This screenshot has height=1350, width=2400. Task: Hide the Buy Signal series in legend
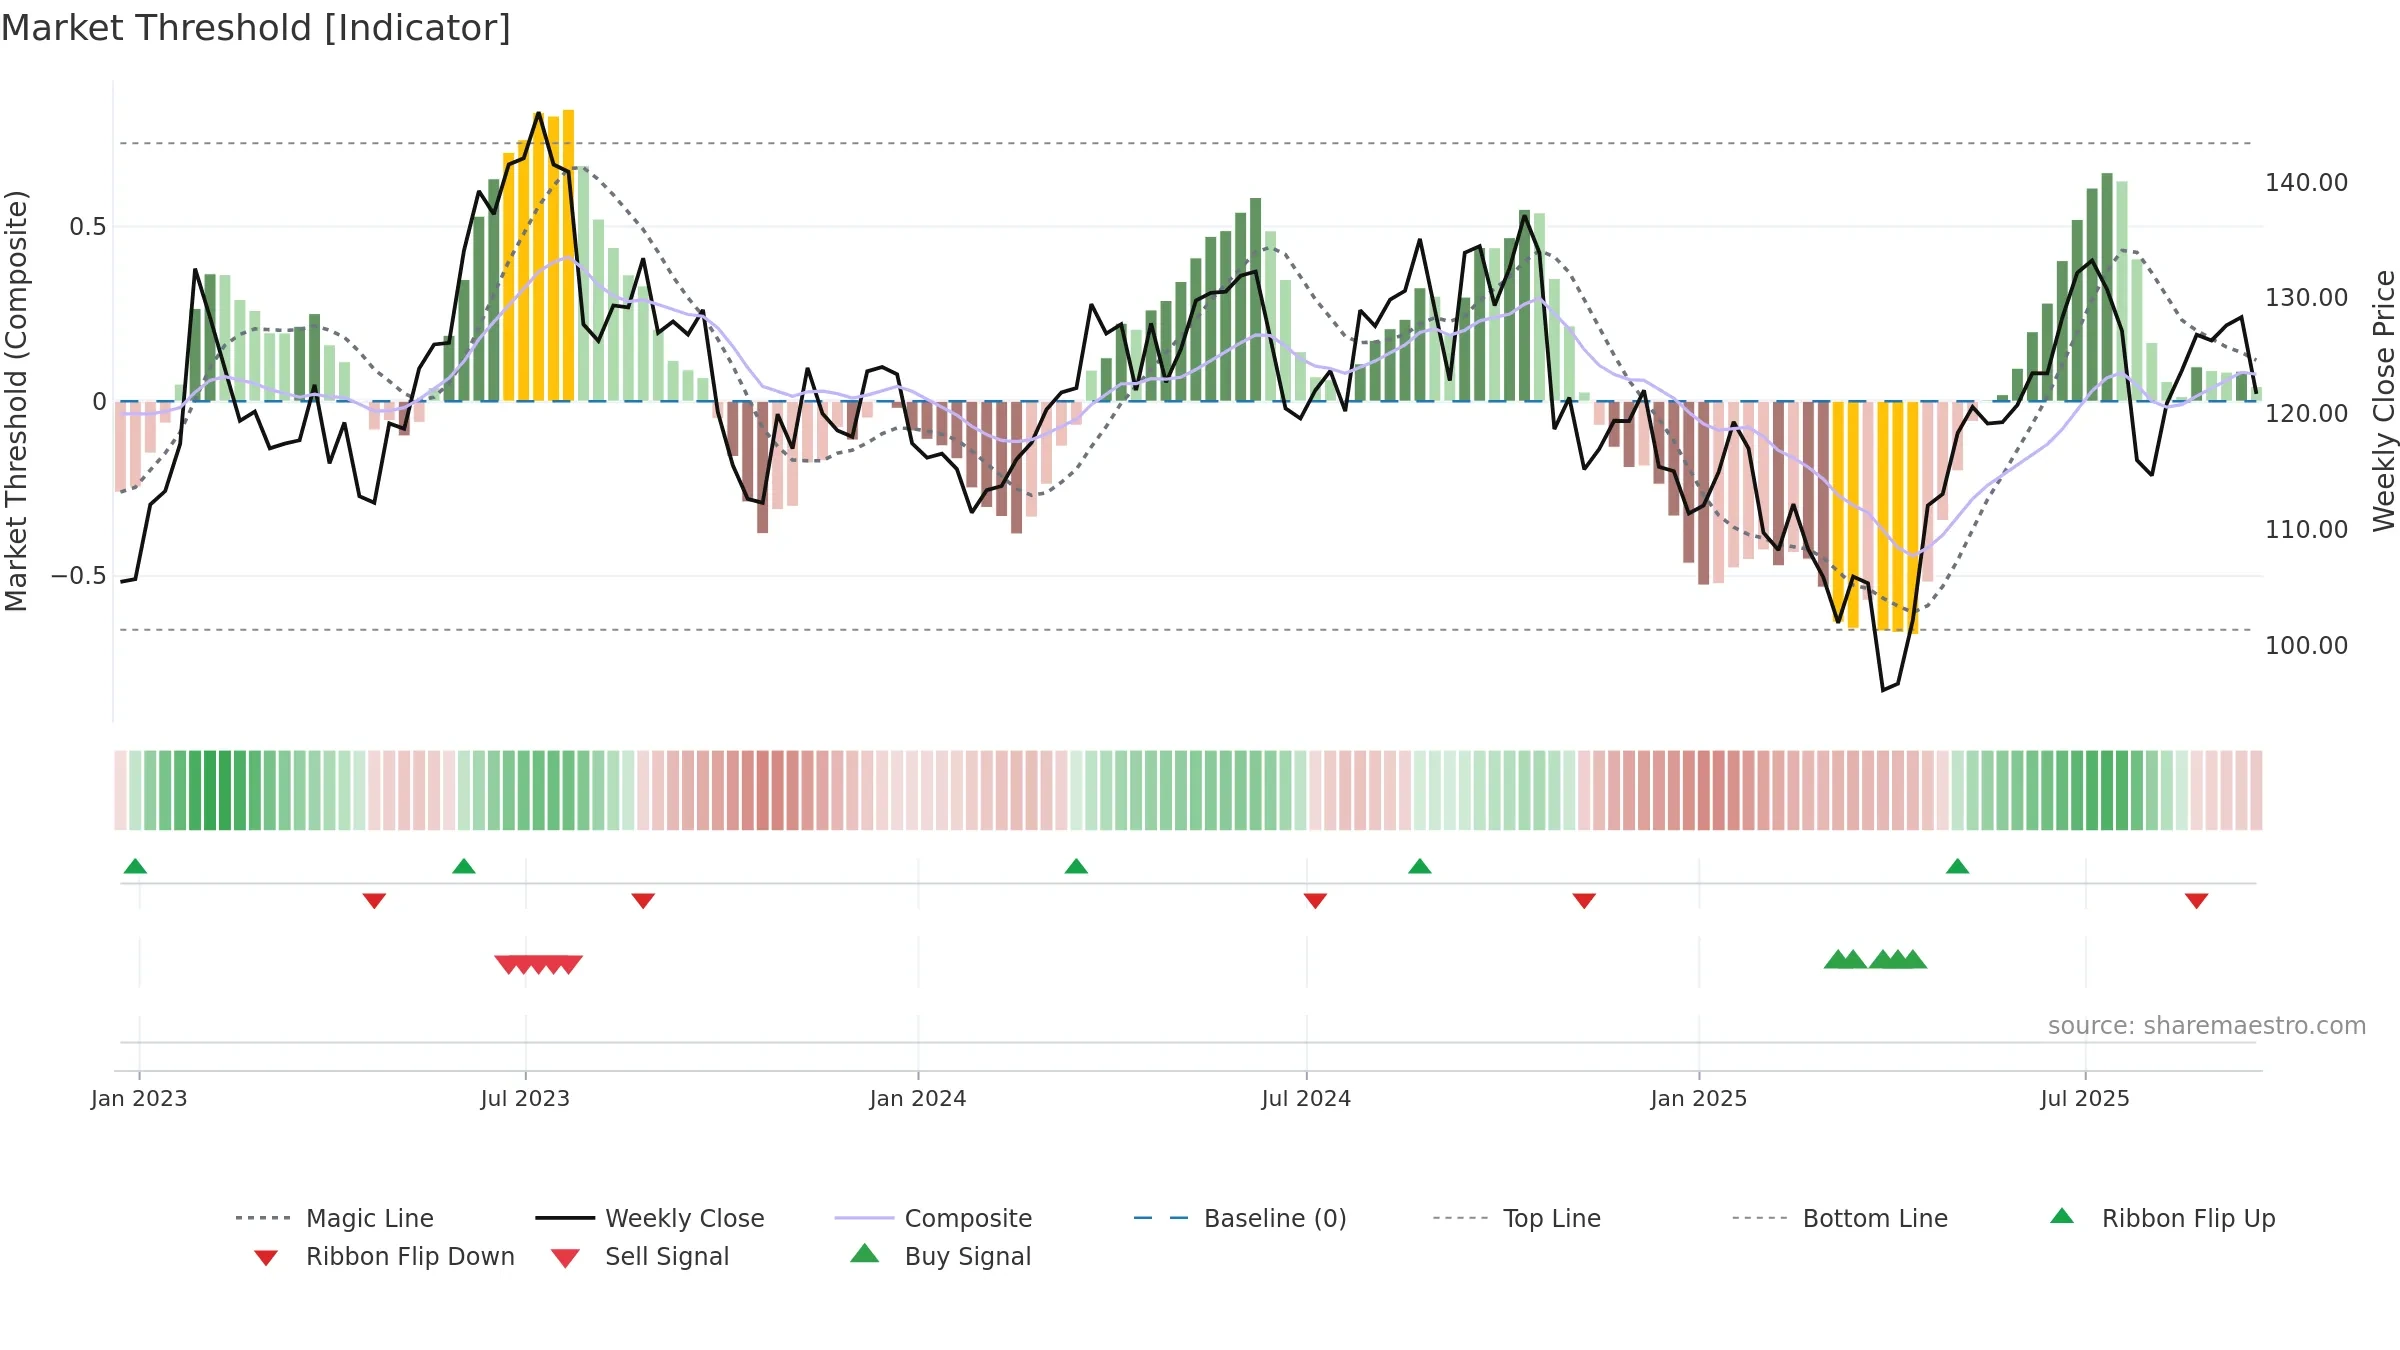click(x=940, y=1256)
